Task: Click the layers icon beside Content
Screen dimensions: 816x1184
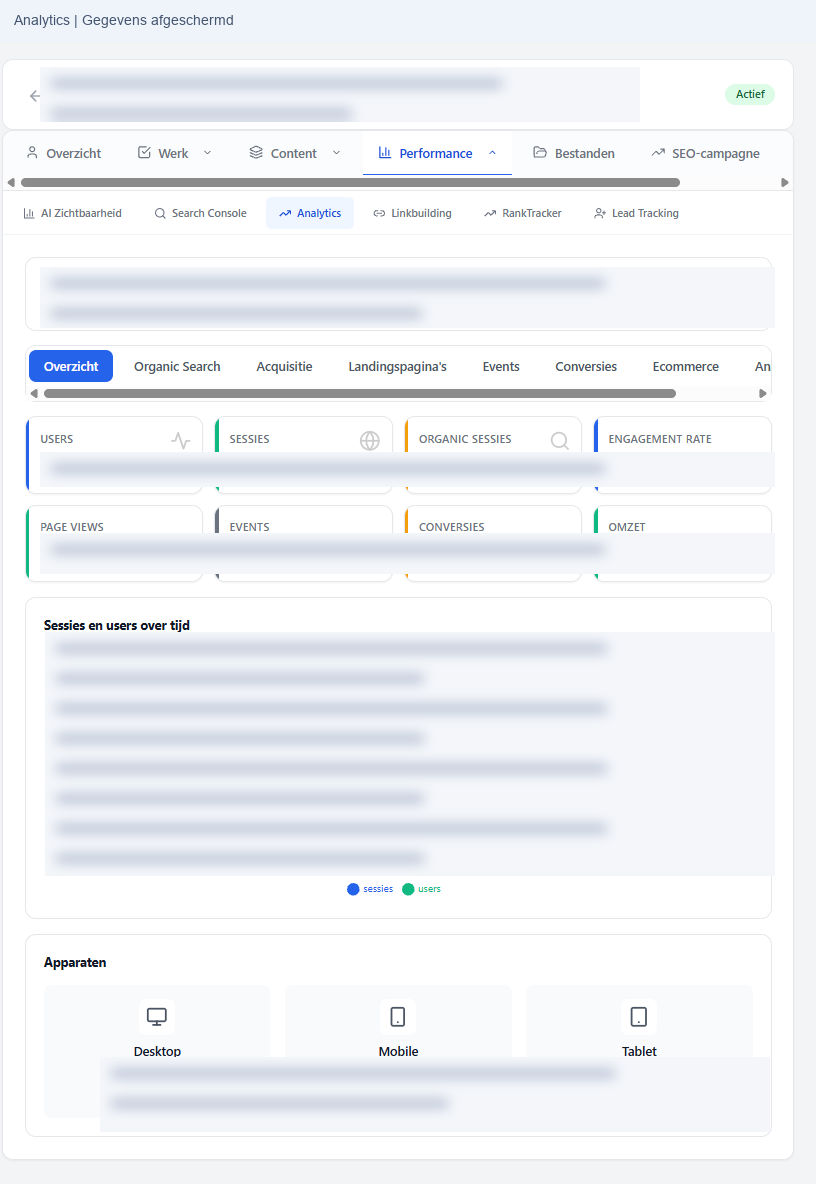Action: click(256, 153)
